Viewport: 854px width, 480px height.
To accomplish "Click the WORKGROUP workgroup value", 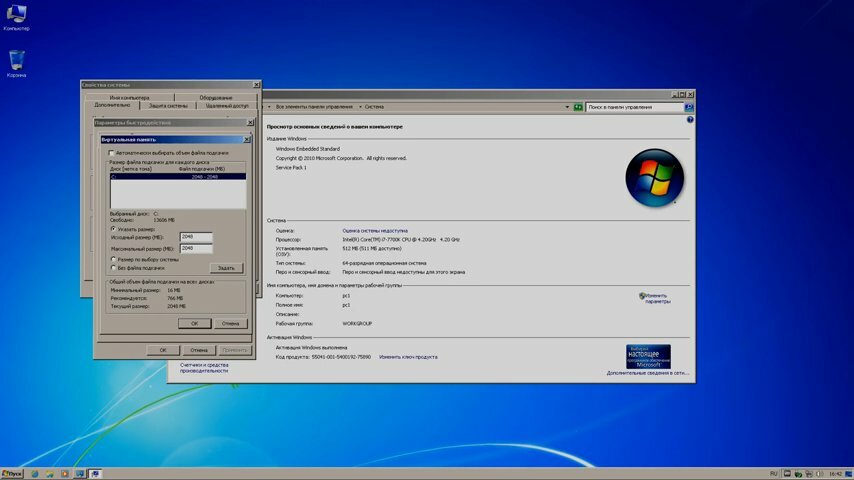I will coord(357,324).
